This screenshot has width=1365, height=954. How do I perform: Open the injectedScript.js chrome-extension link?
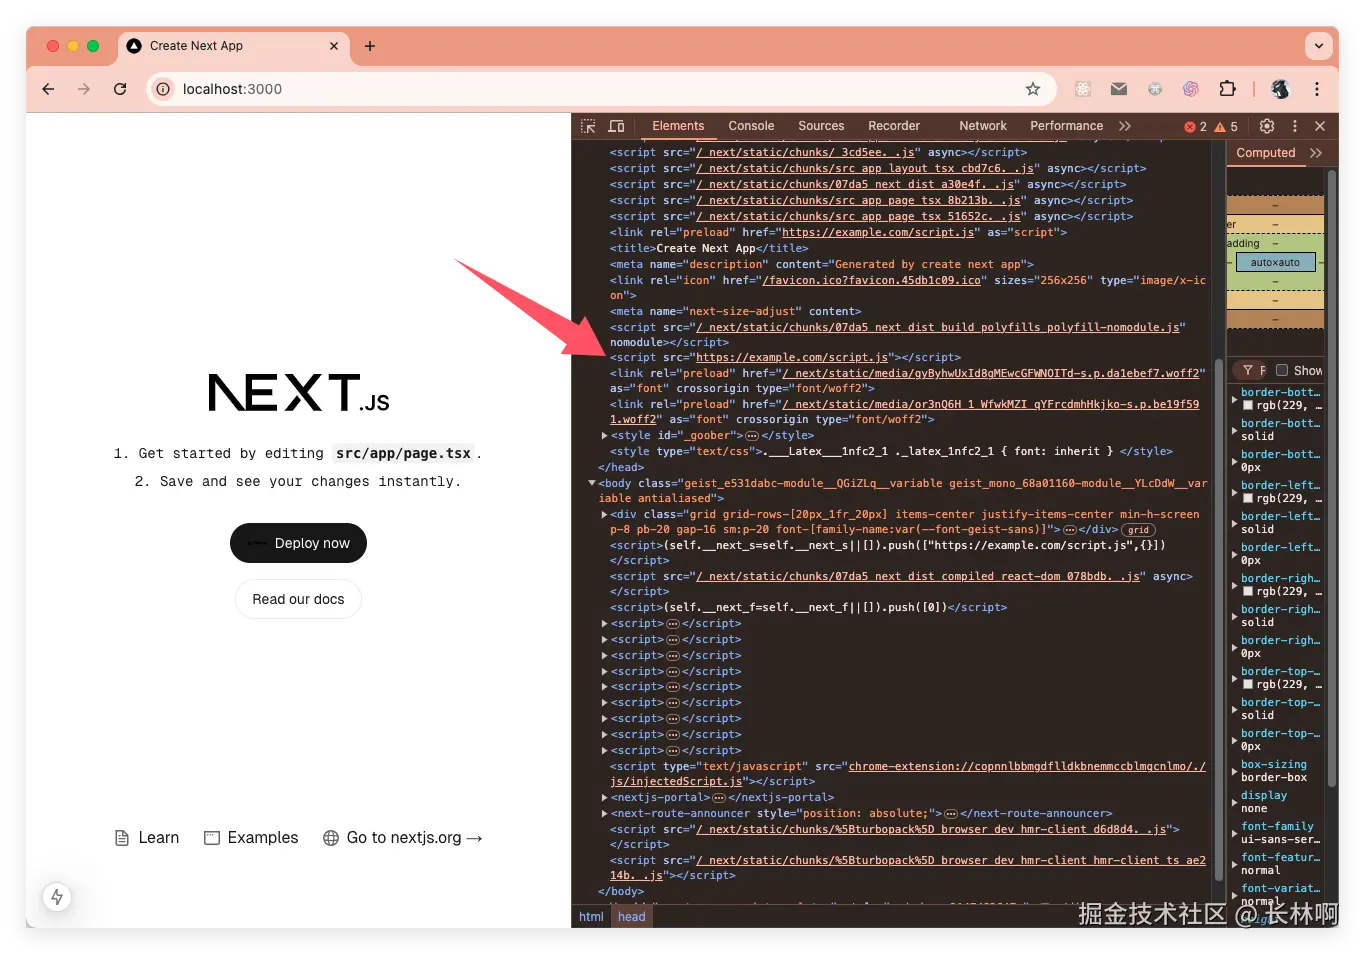(x=908, y=775)
